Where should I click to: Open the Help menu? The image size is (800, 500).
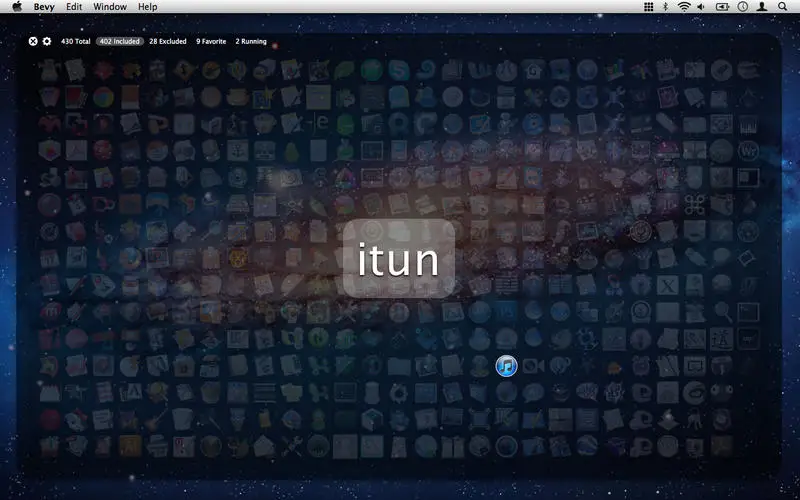[147, 7]
